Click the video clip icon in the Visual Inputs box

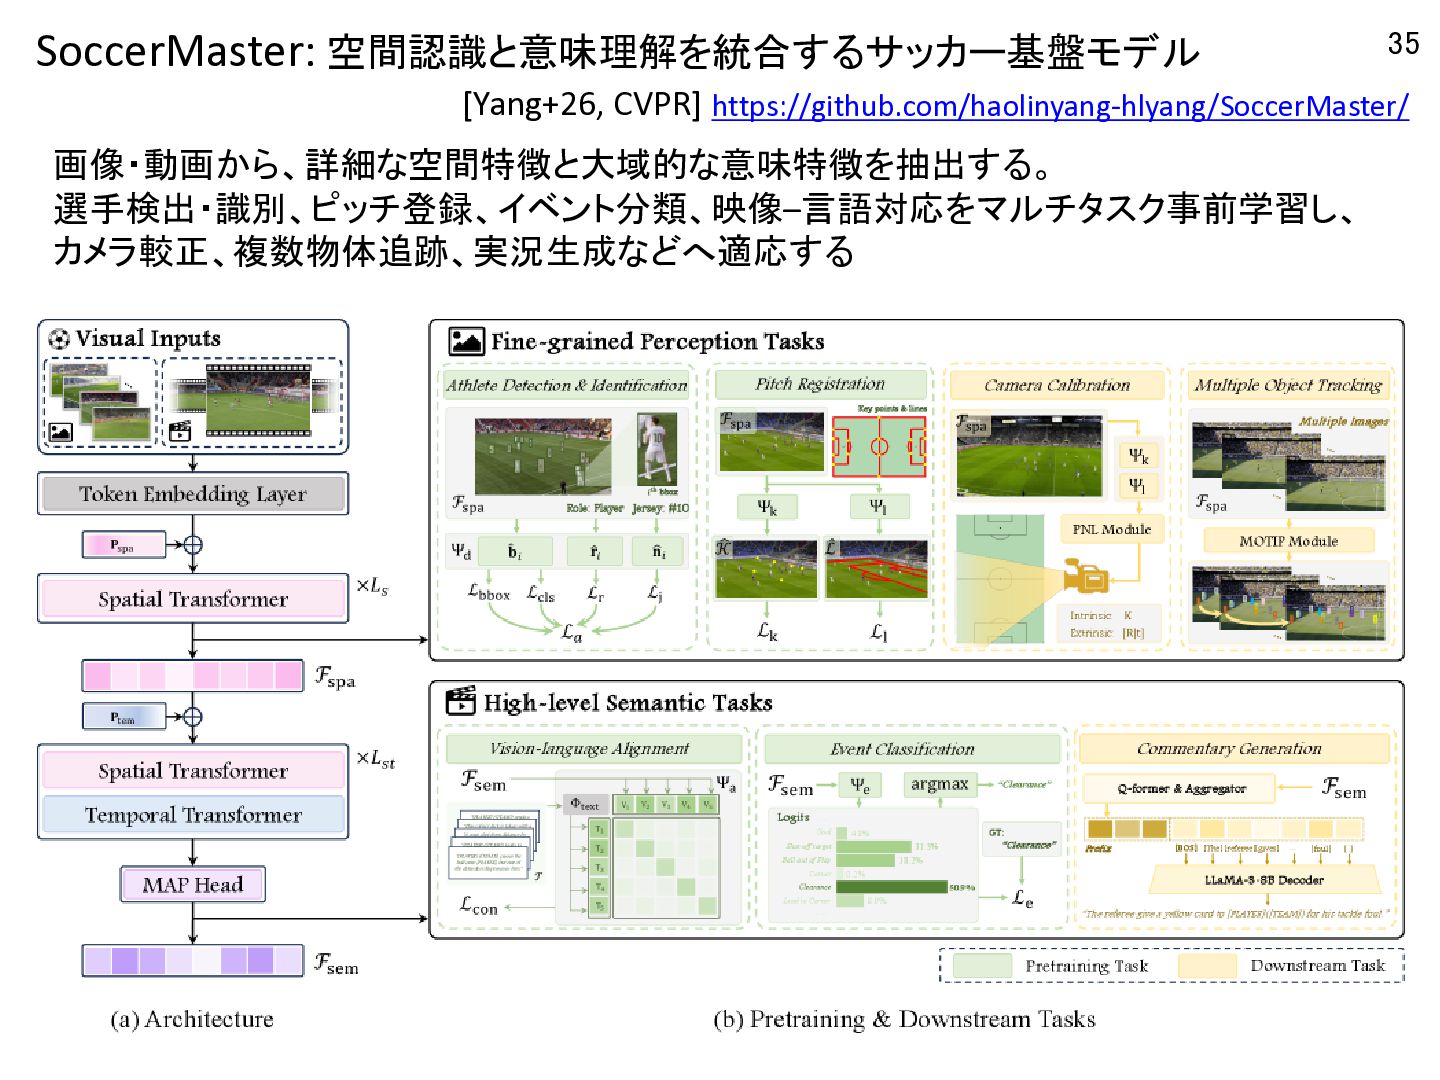coord(180,432)
